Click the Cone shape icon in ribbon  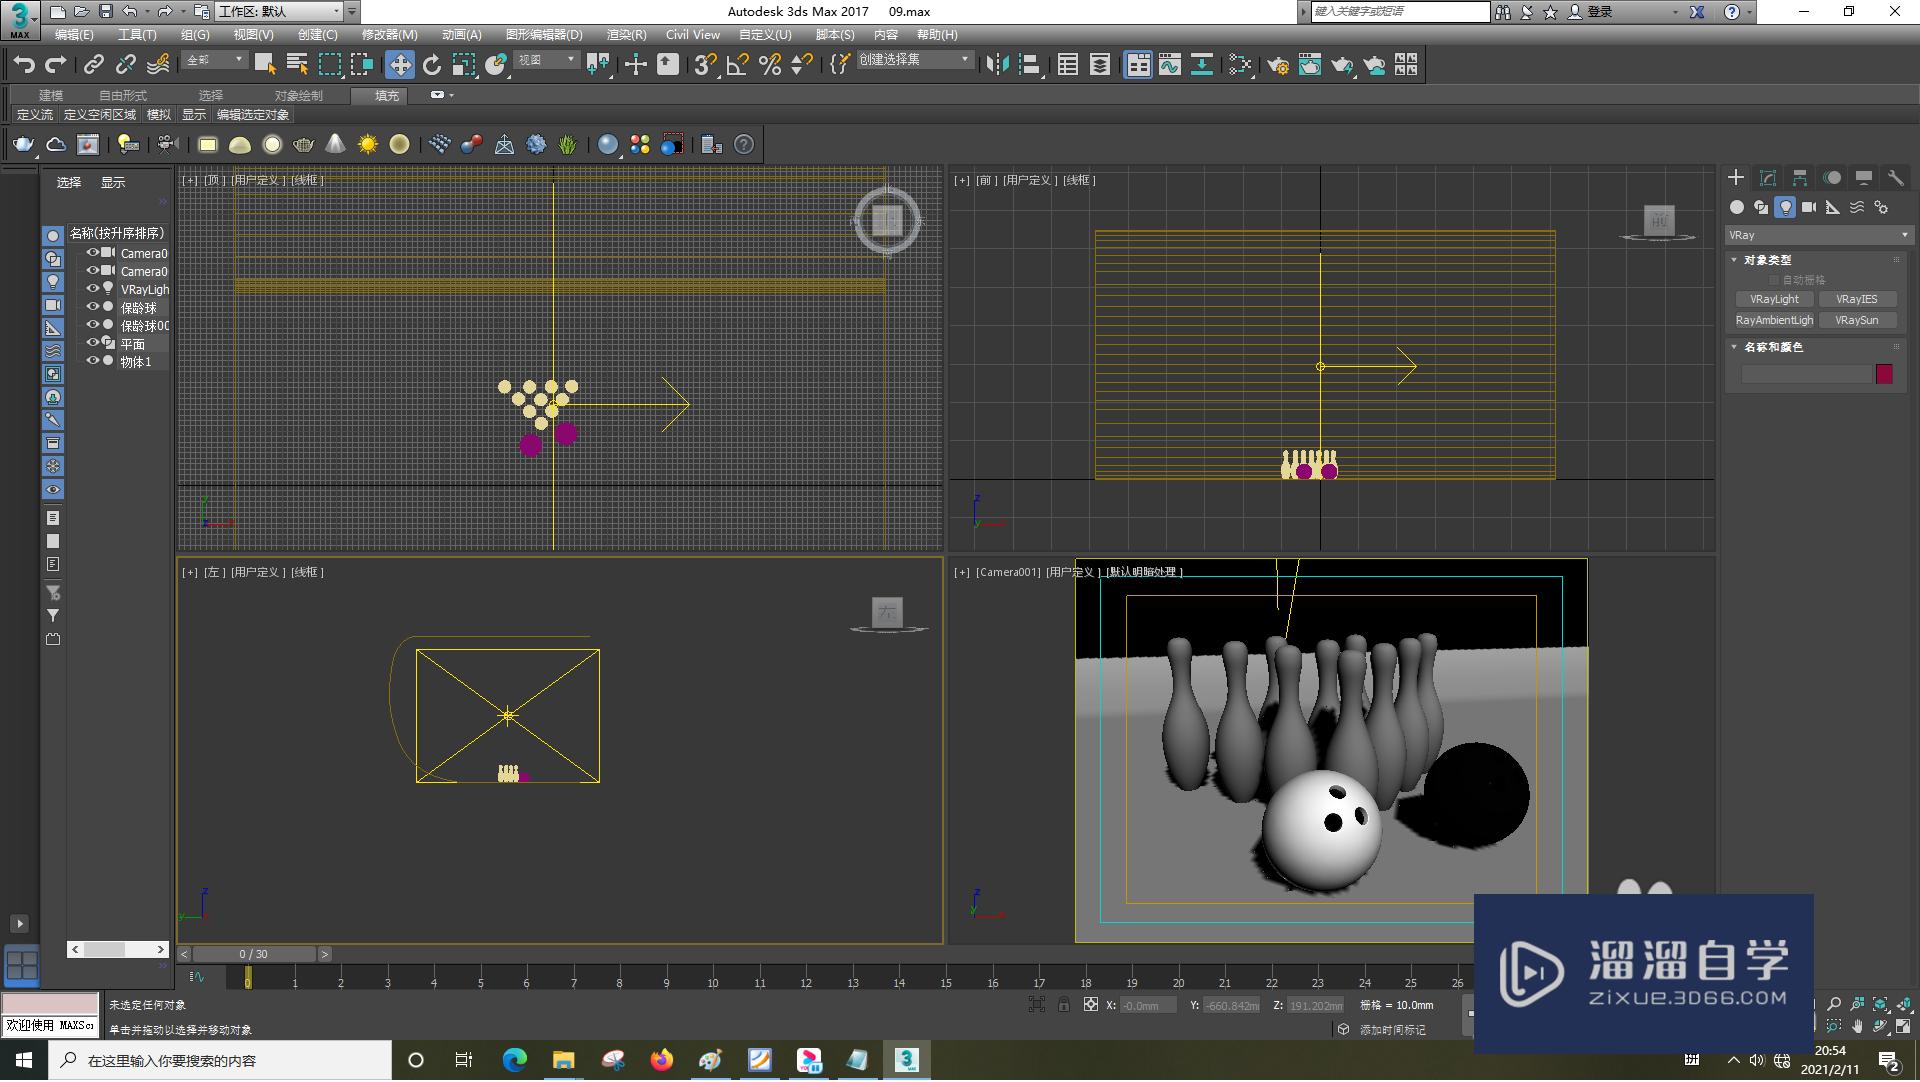336,145
